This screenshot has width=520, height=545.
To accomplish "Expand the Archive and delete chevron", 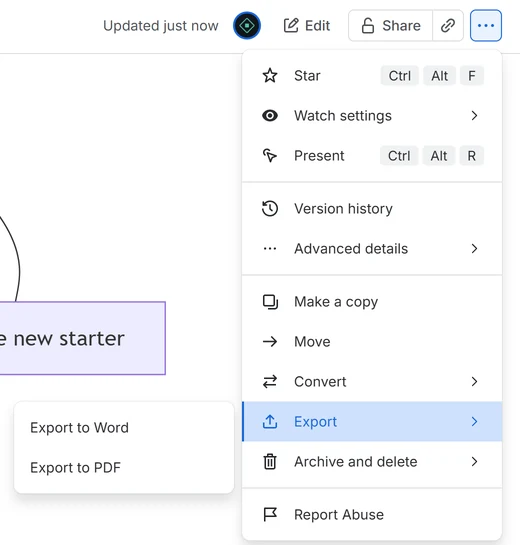I will point(474,462).
